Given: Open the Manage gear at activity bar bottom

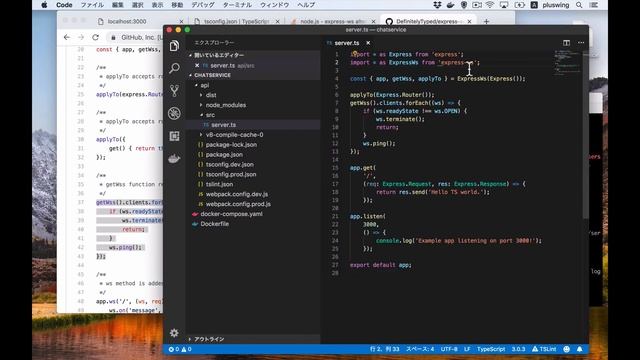Looking at the screenshot, I should coord(174,333).
